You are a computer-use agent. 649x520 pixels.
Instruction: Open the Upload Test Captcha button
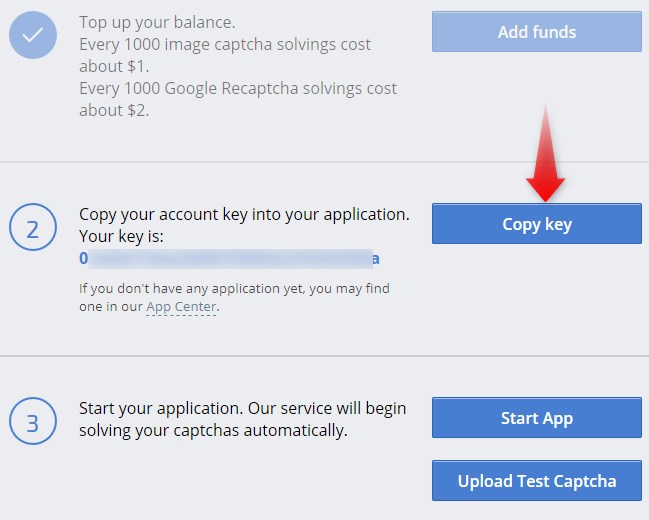point(537,481)
